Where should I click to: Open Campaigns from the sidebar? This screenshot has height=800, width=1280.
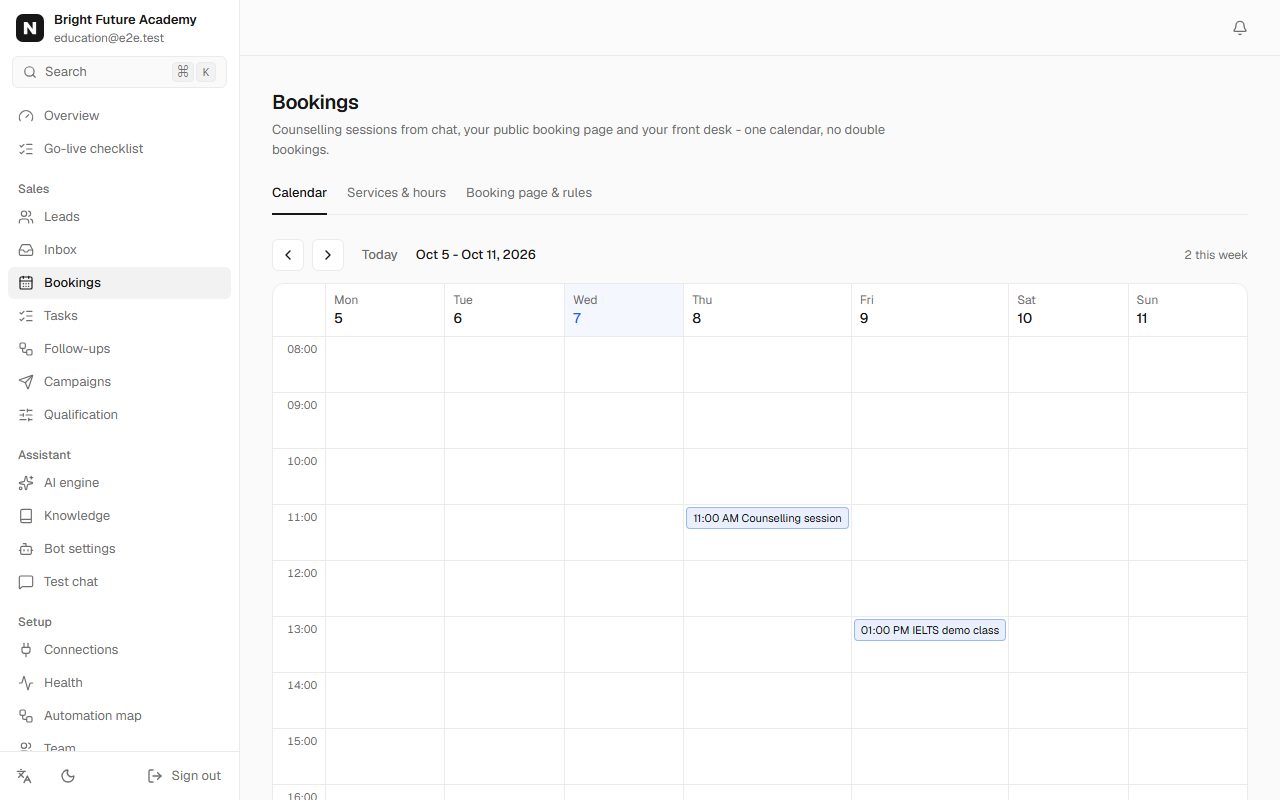click(x=119, y=382)
